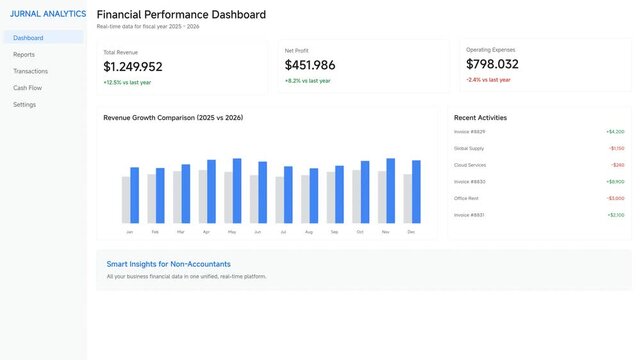Click the blue bar for Aug
641x360 pixels.
[314, 196]
